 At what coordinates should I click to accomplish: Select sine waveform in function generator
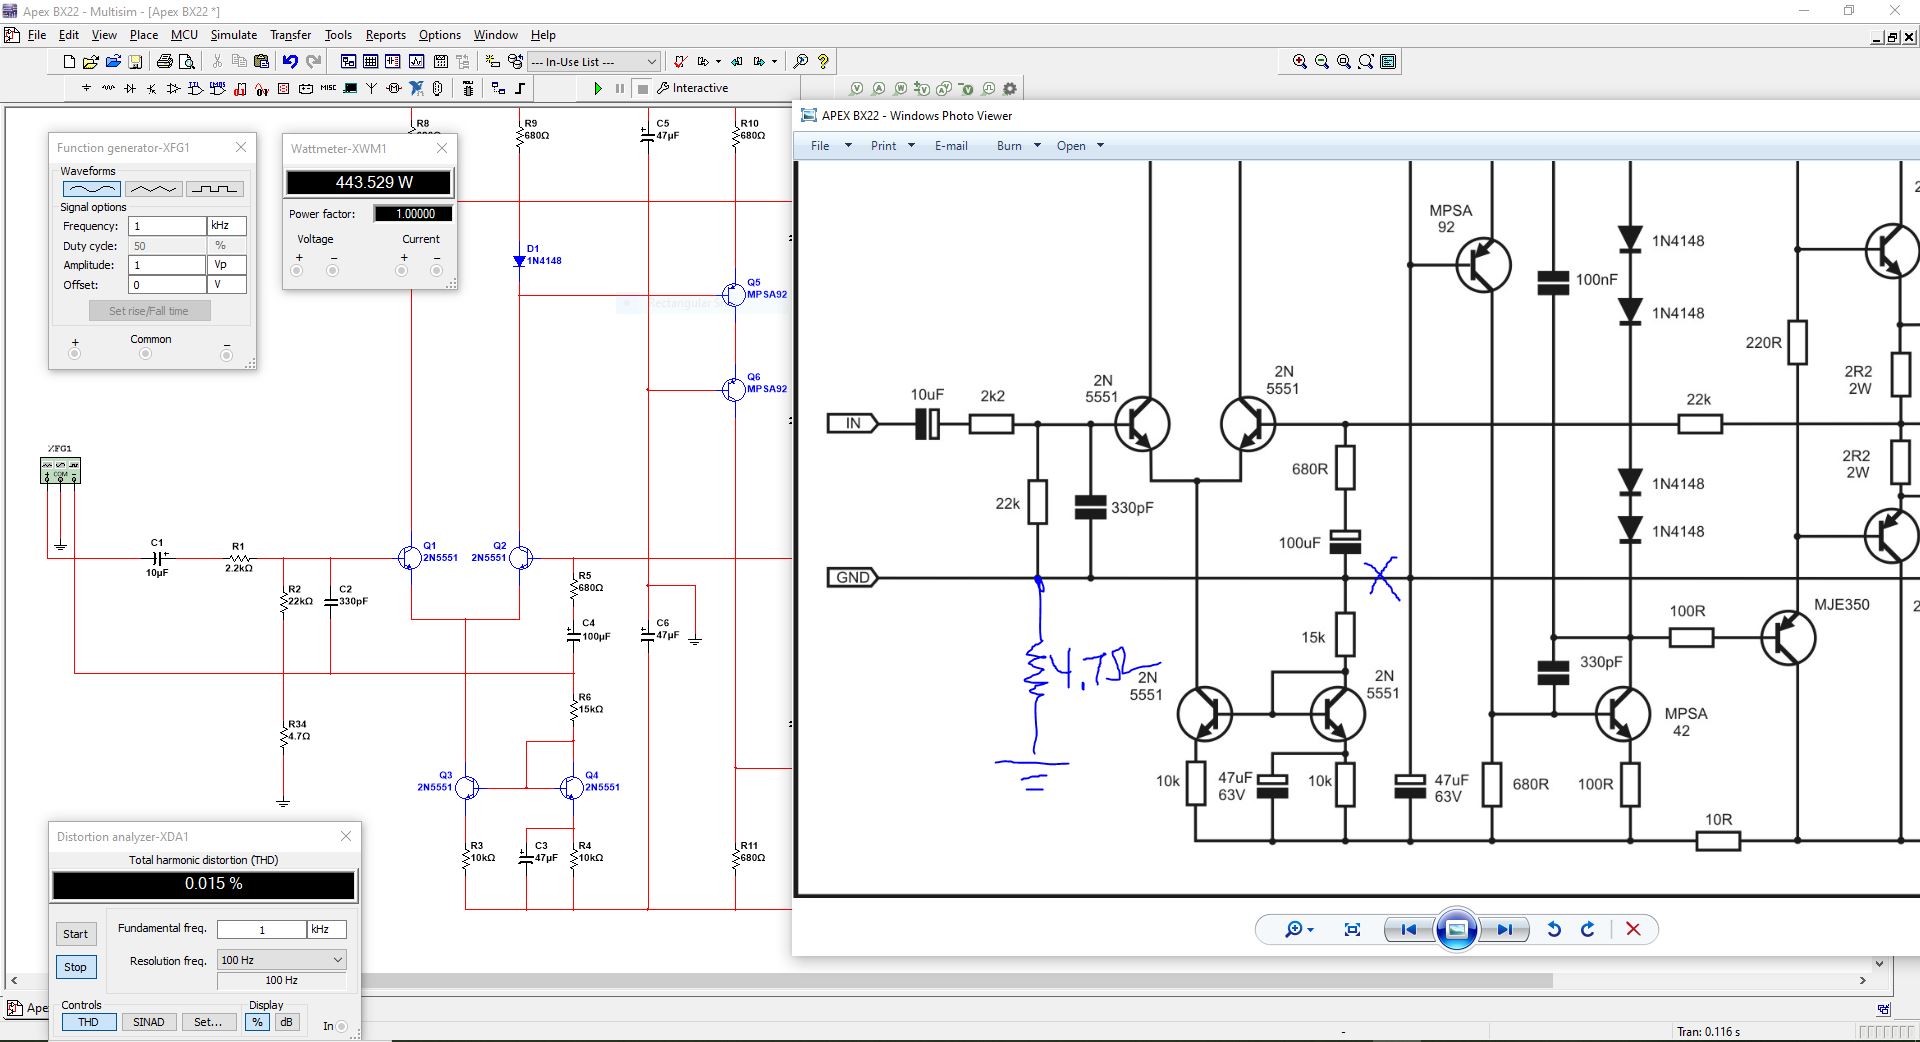(x=91, y=189)
